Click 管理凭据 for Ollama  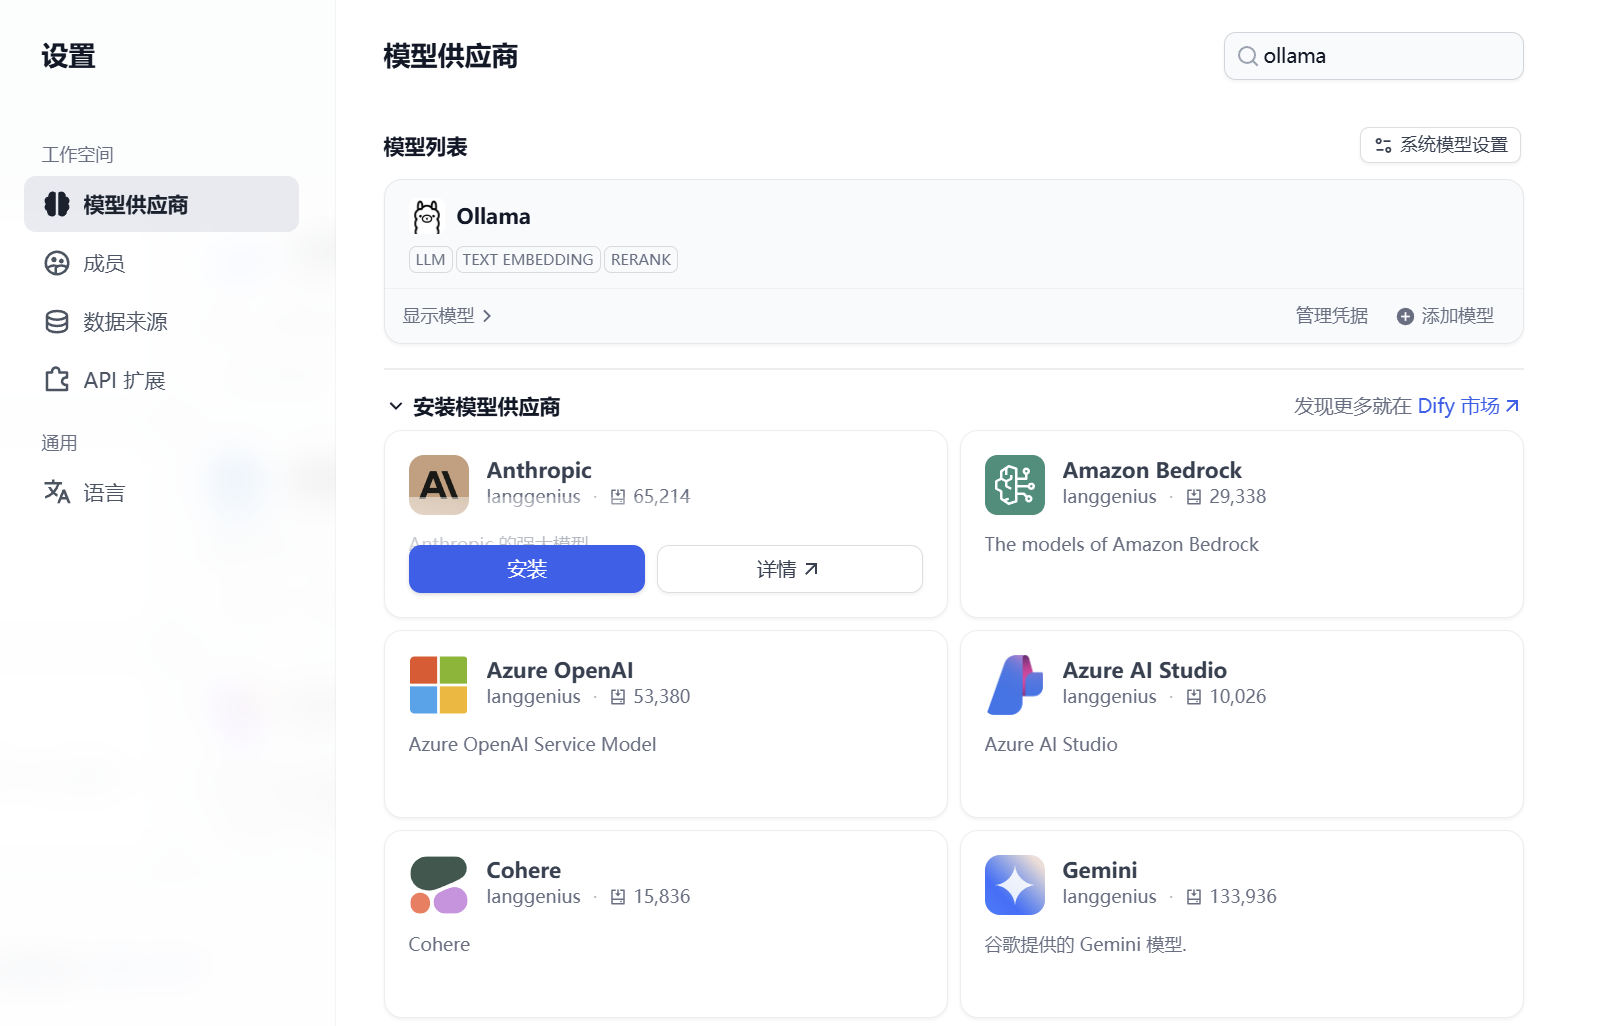tap(1331, 316)
